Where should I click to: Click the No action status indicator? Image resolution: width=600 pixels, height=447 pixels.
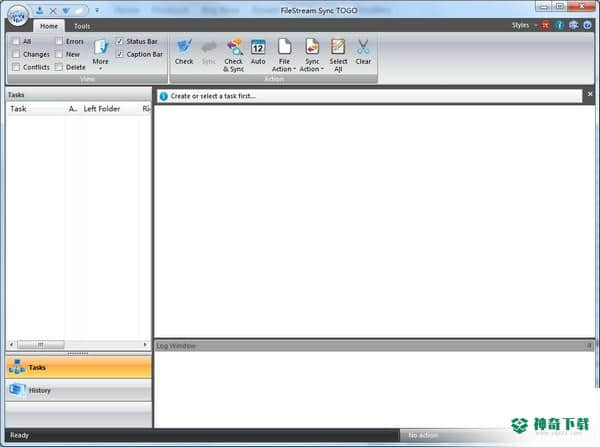pyautogui.click(x=423, y=436)
